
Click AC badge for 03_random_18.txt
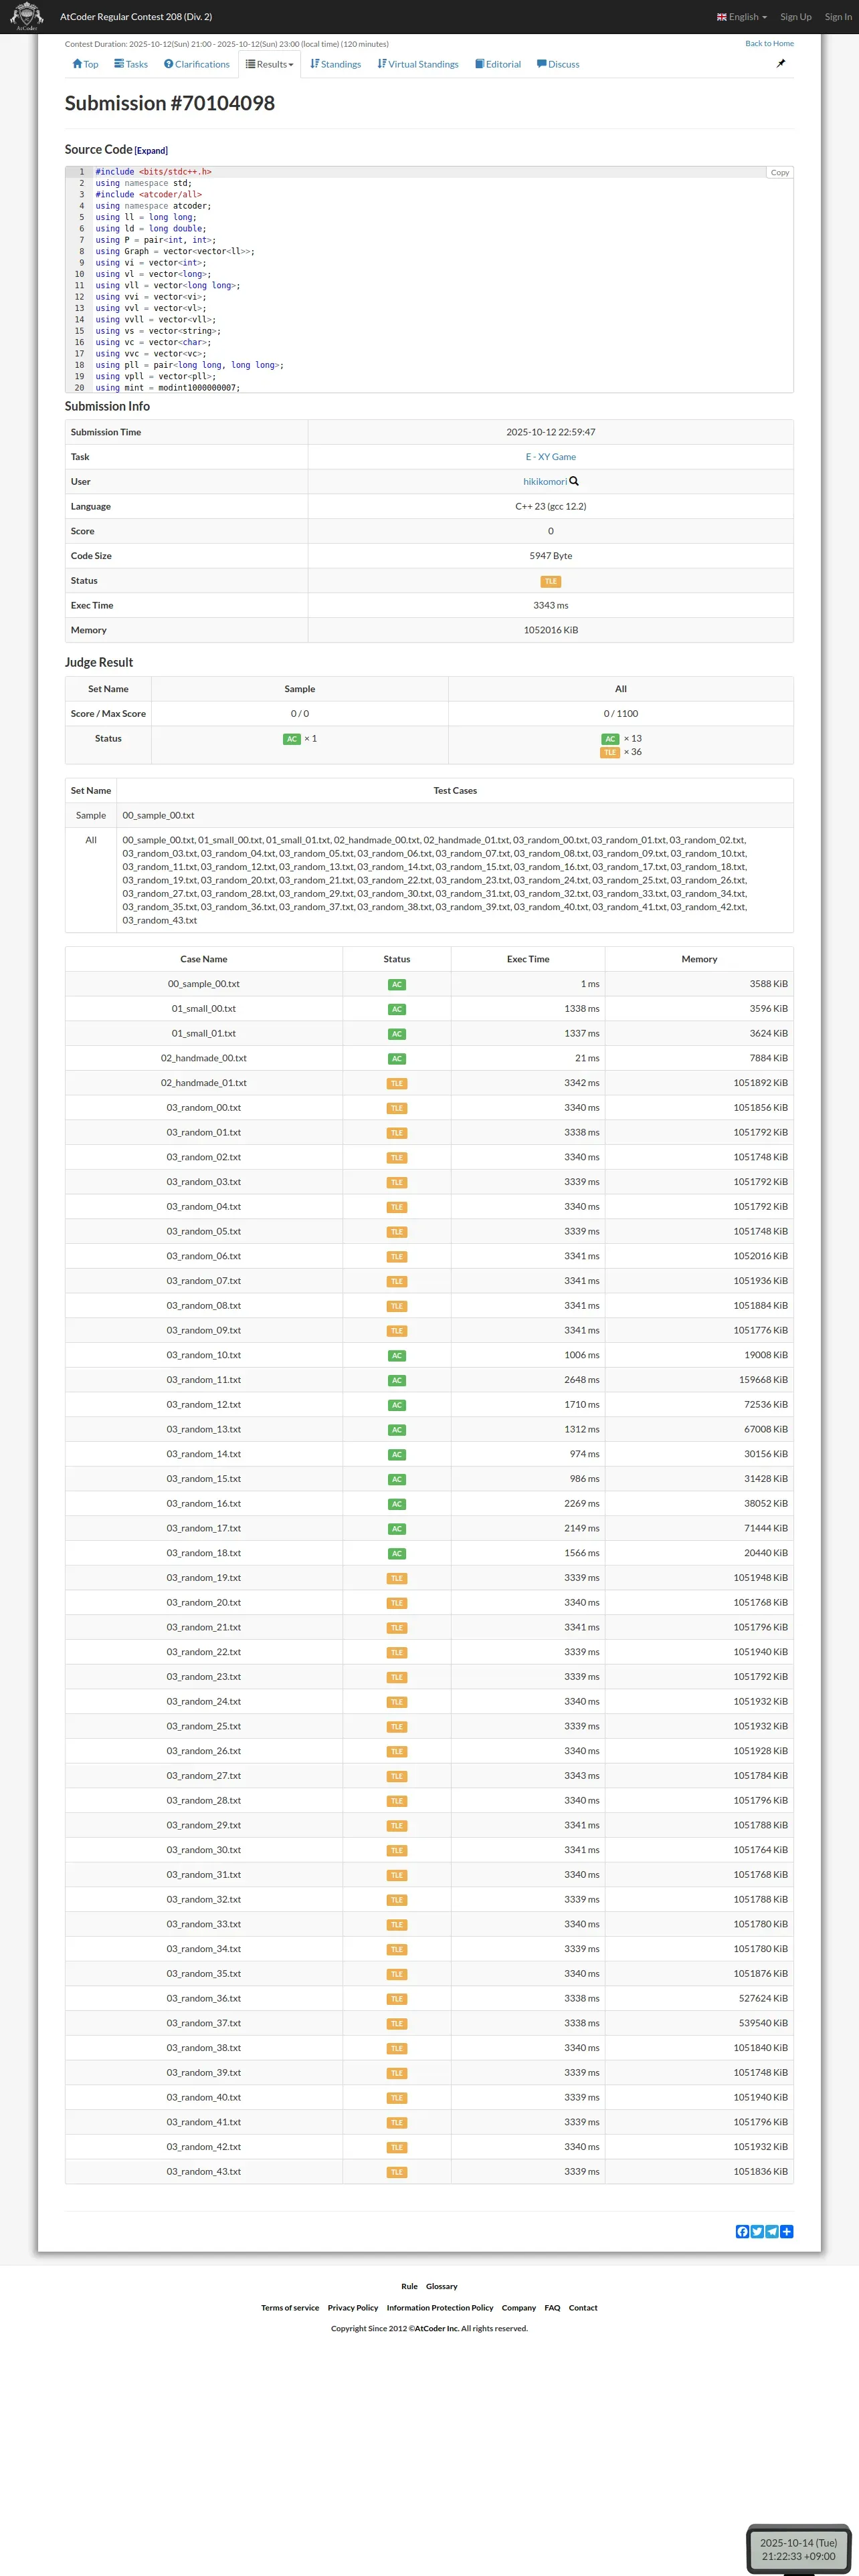point(397,1554)
